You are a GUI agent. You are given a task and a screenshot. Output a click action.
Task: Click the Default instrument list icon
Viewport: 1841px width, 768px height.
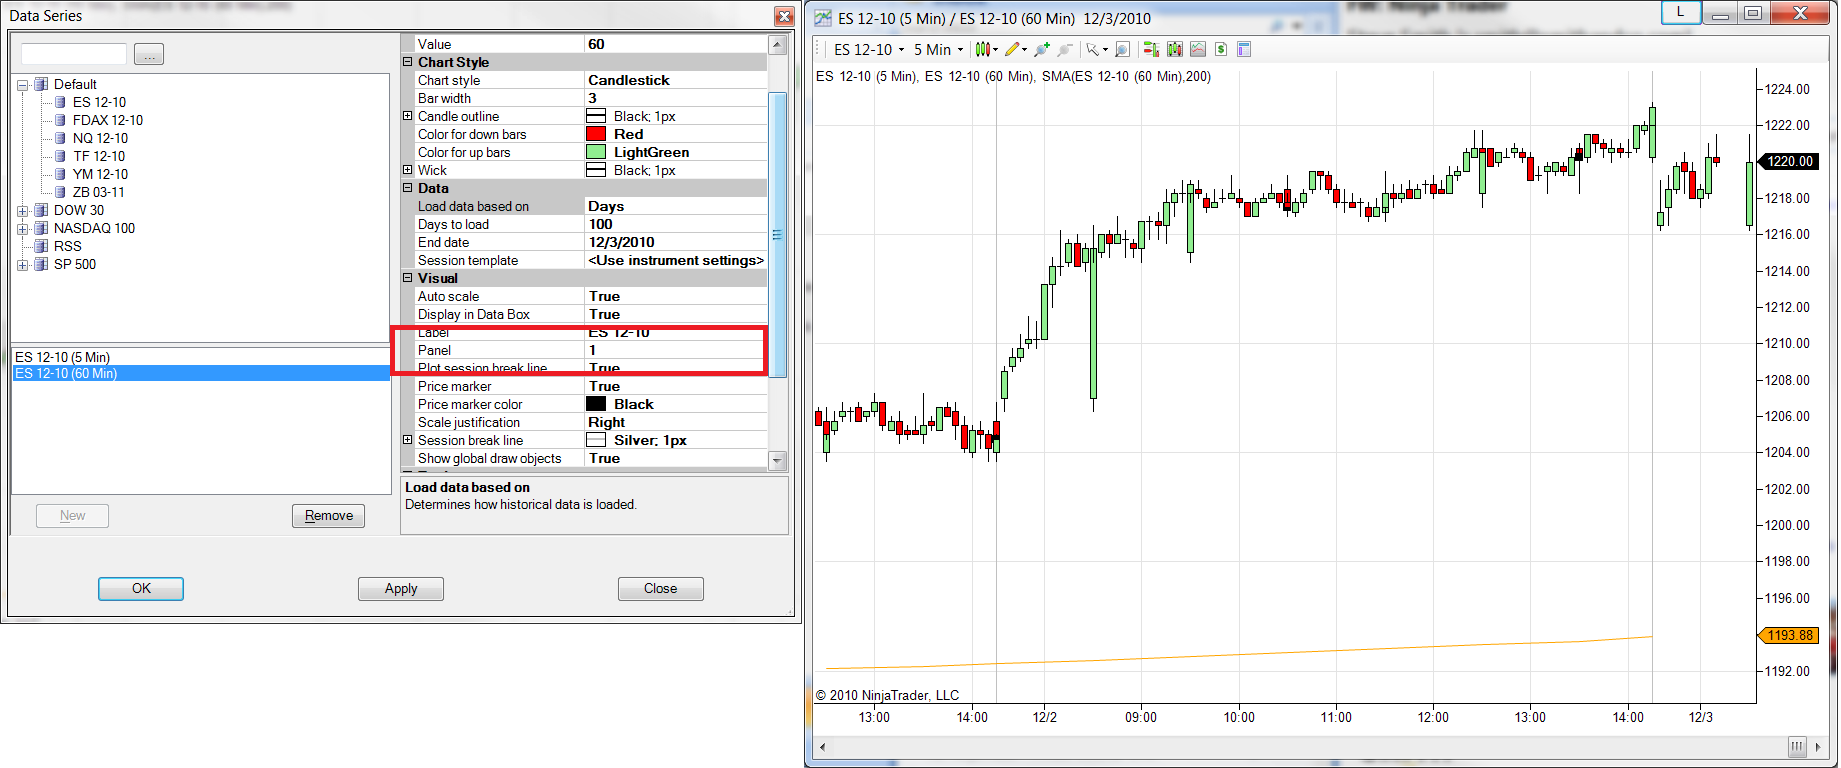point(41,84)
